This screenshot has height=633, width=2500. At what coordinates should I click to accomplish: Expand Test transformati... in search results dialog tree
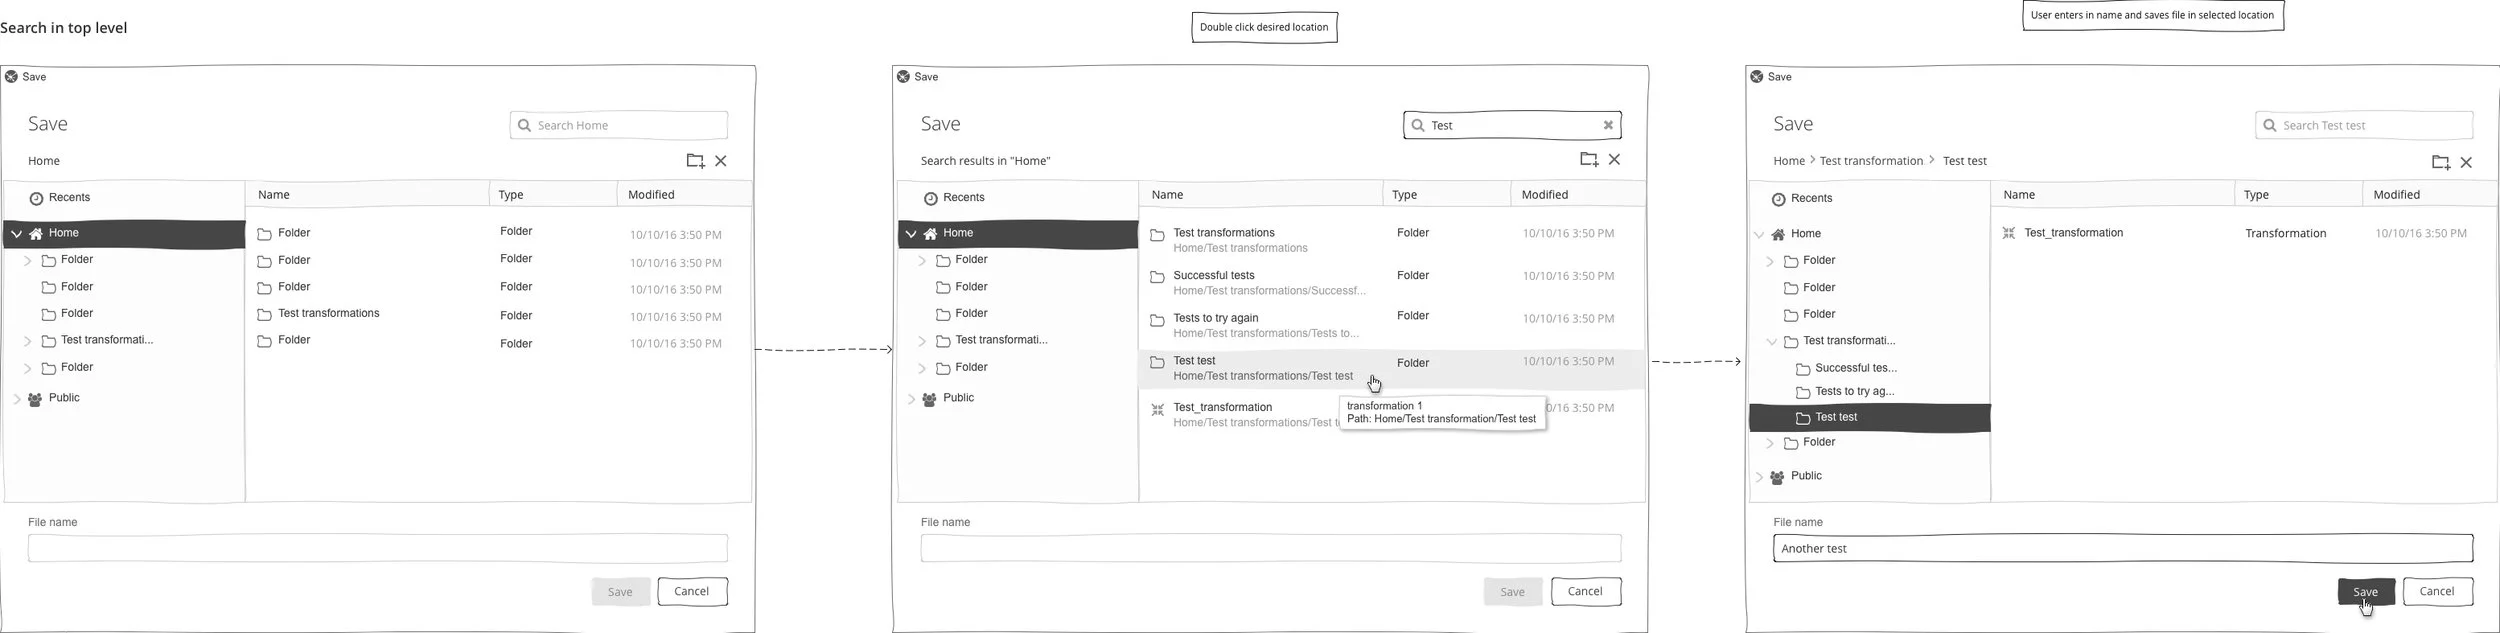[922, 341]
